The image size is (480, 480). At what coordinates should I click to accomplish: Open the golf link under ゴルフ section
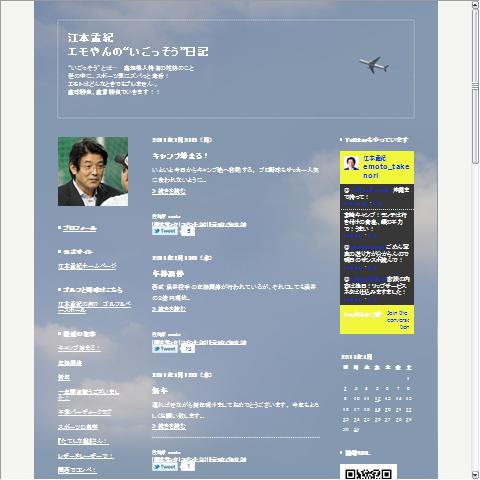(94, 307)
